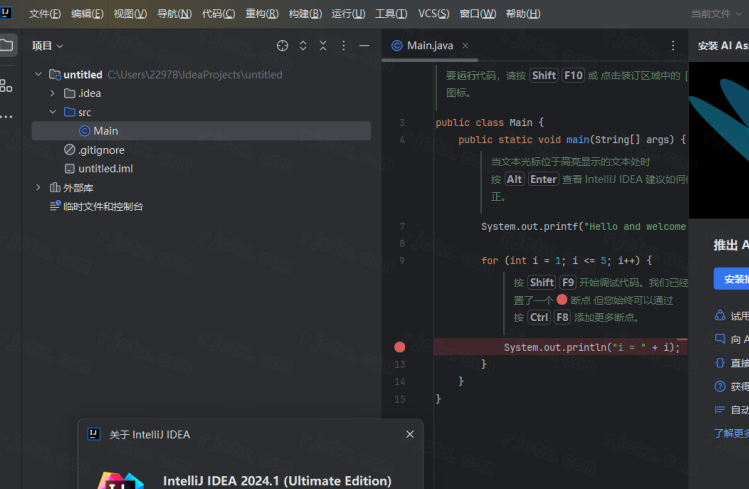Viewport: 749px width, 489px height.
Task: Open the Structure tool window in sidebar
Action: tap(7, 85)
